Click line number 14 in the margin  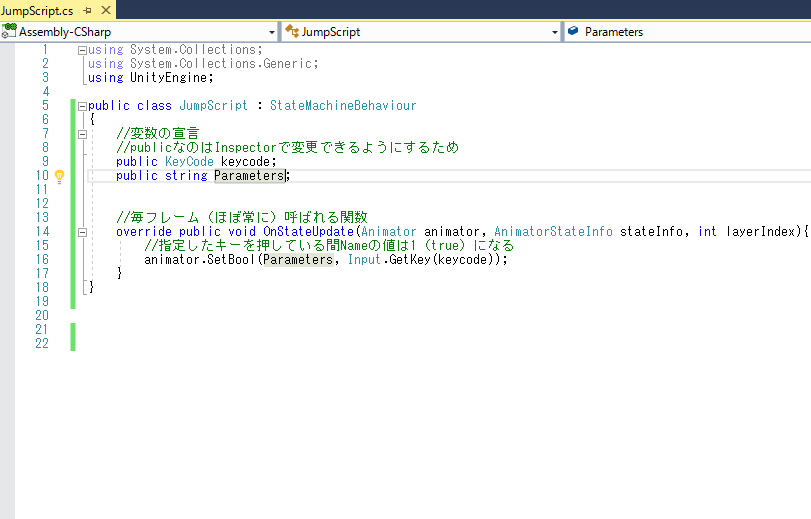point(42,231)
